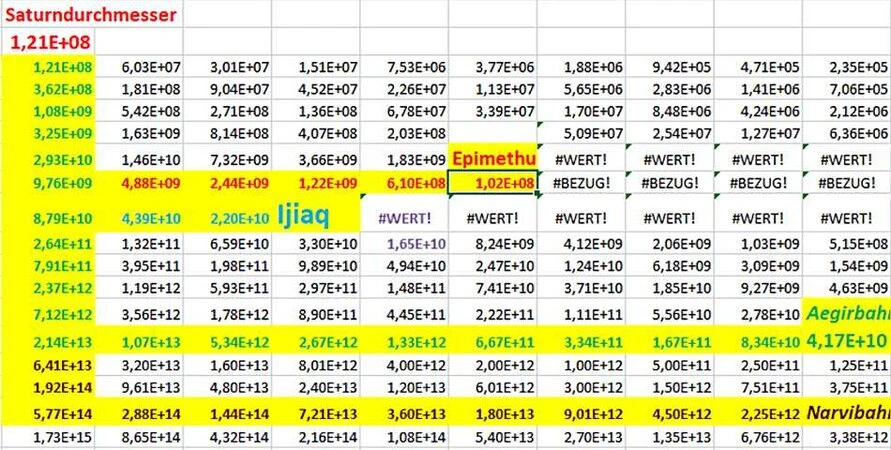Click the red 6,10E+08 cell

click(x=404, y=182)
